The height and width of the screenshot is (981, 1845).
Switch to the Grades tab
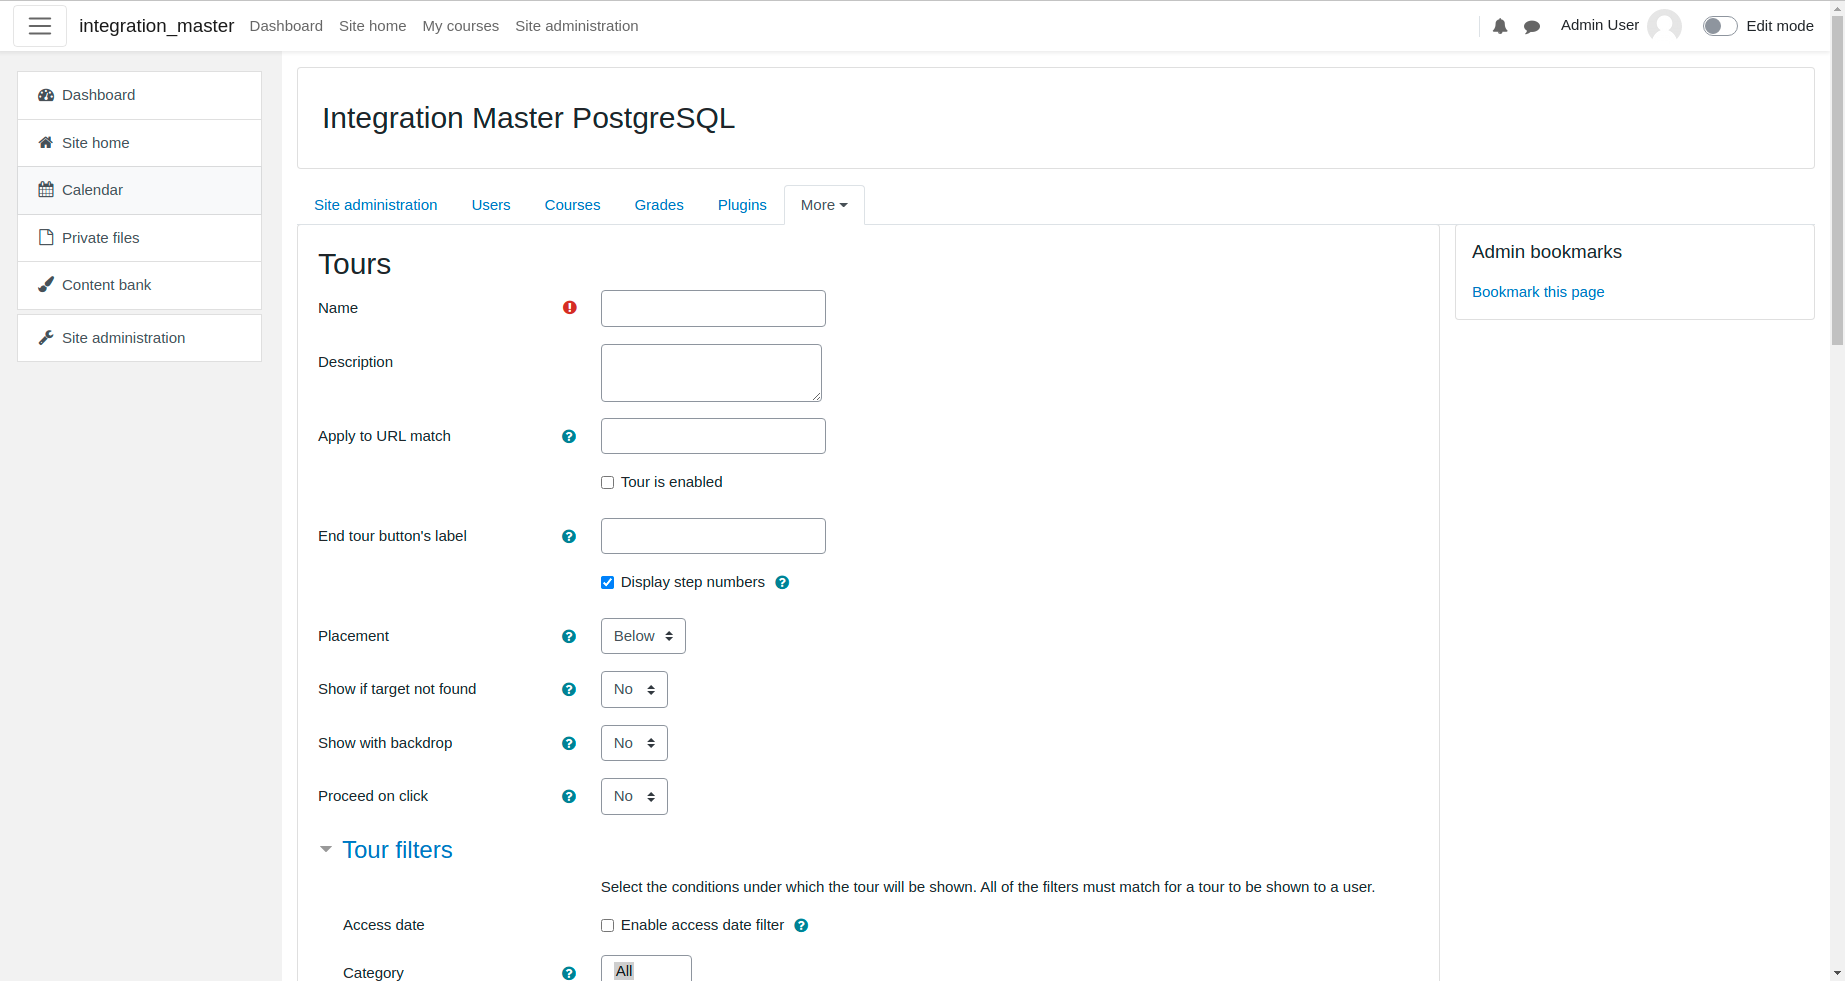tap(659, 205)
